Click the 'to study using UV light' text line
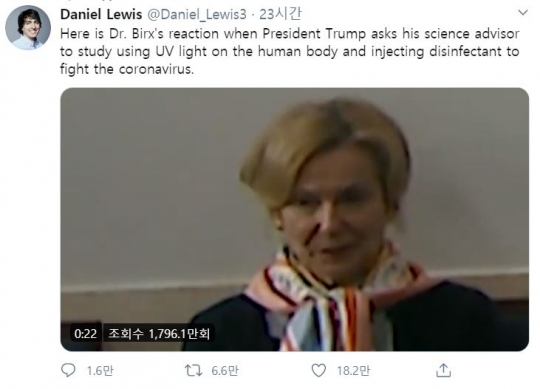The image size is (540, 389). [x=290, y=52]
